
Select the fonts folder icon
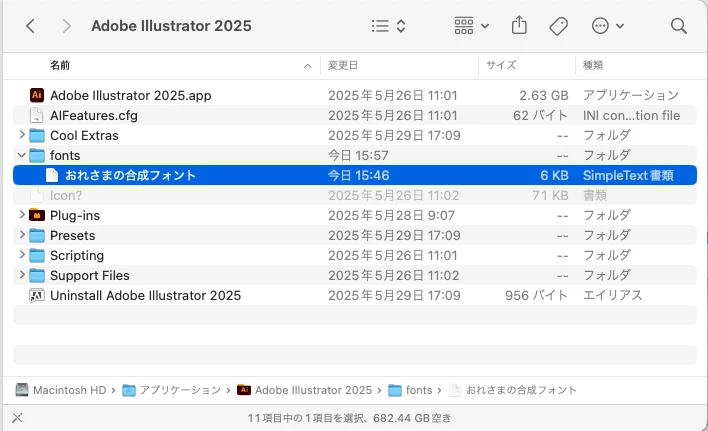tap(37, 155)
